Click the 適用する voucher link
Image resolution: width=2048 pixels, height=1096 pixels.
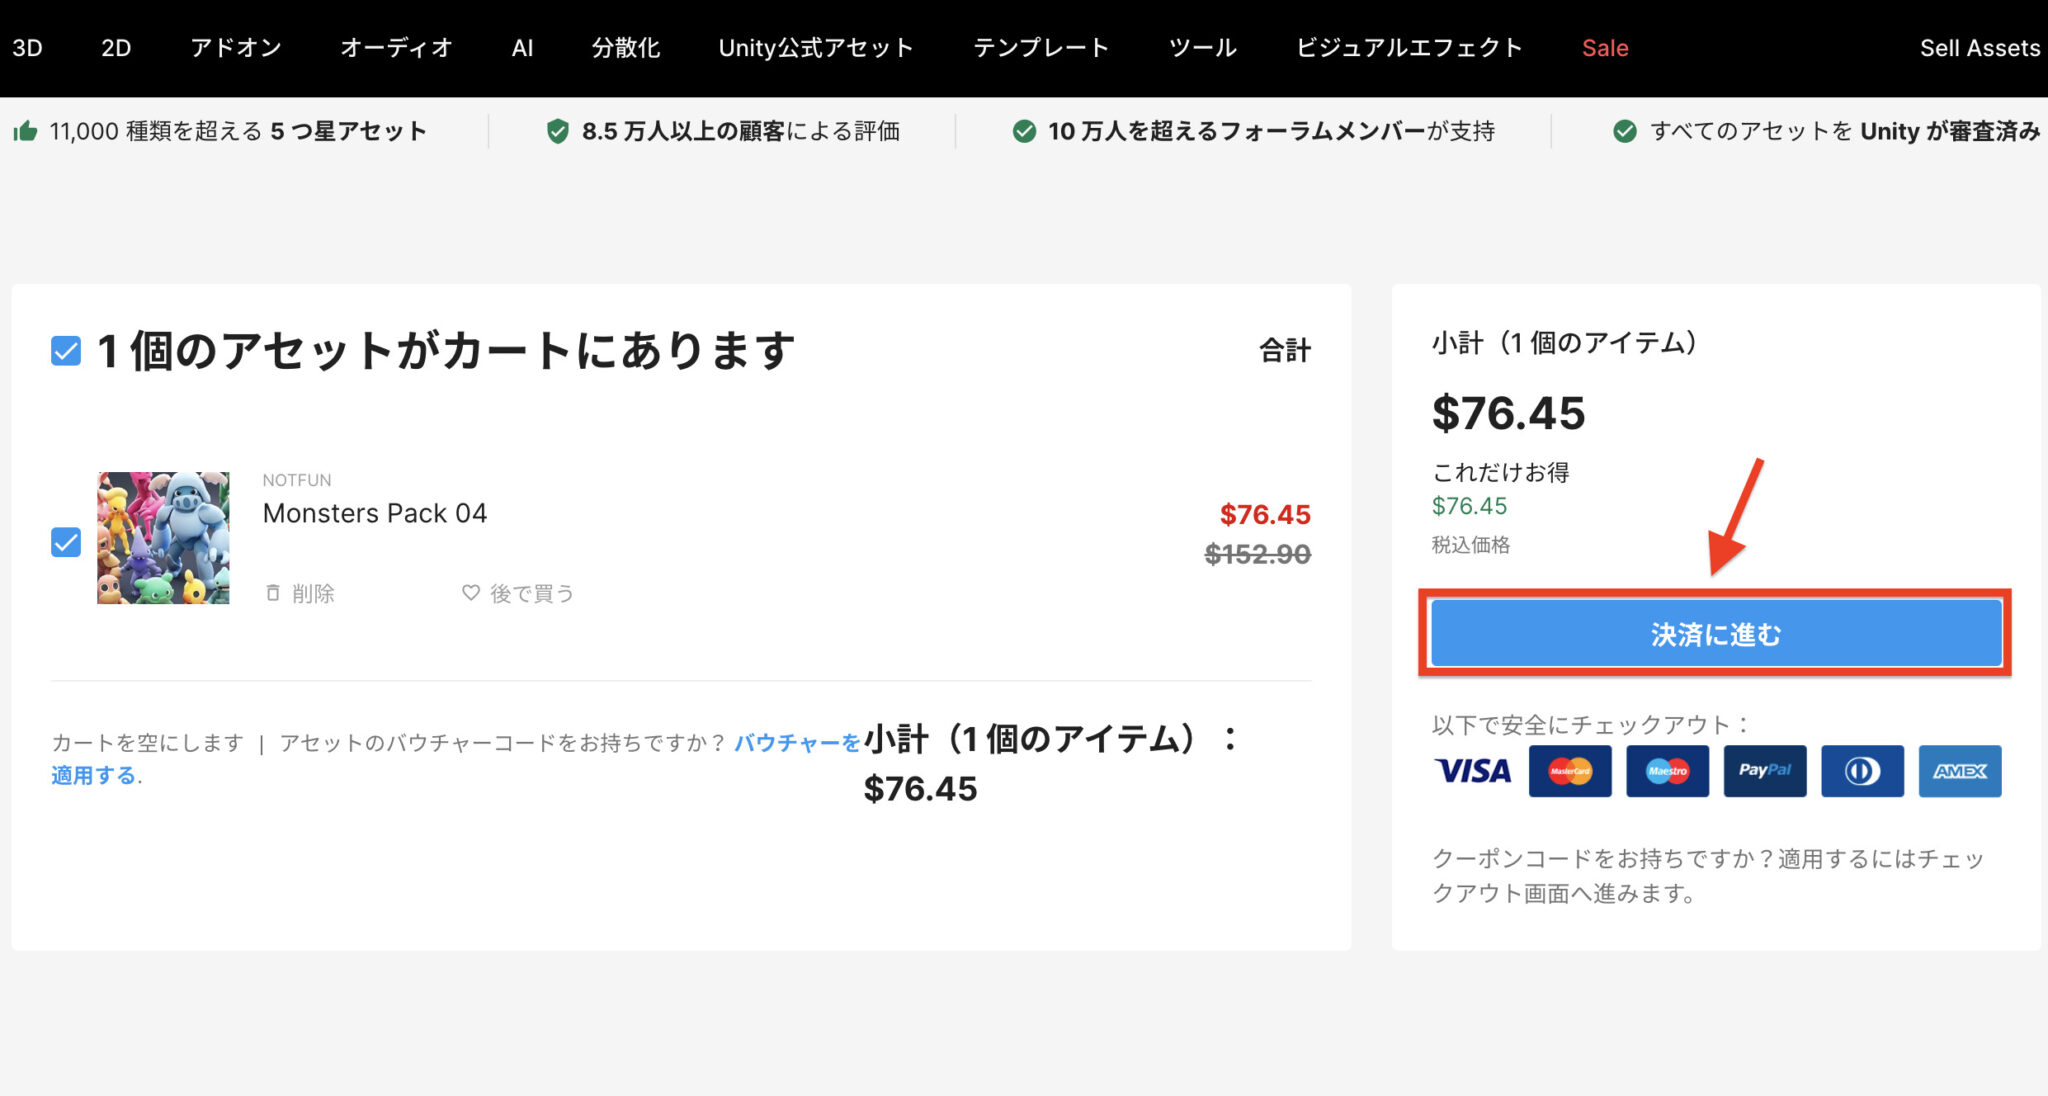(93, 775)
